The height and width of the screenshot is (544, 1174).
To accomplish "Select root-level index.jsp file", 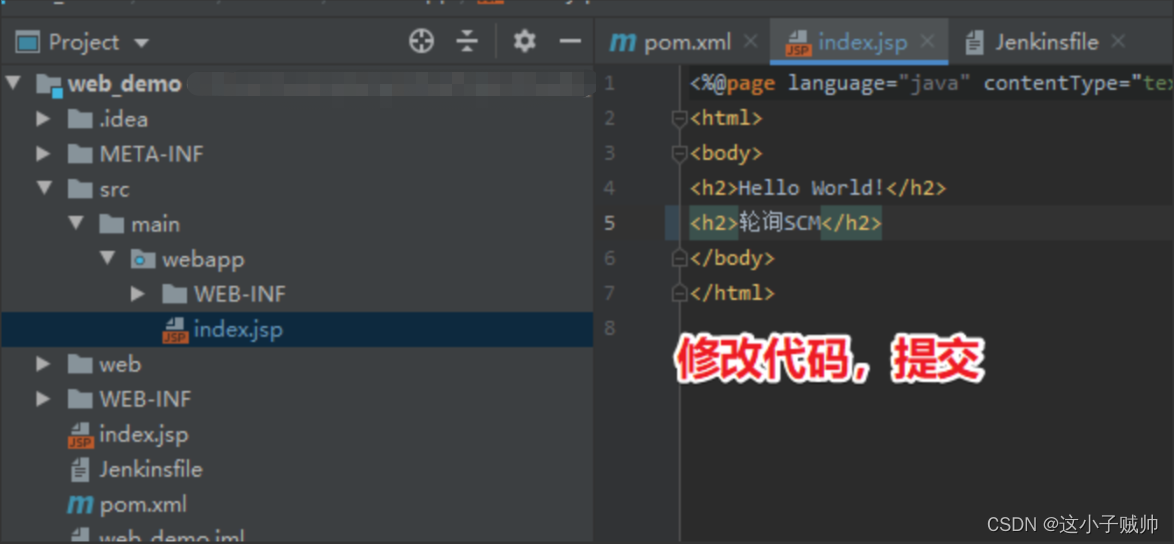I will point(144,434).
